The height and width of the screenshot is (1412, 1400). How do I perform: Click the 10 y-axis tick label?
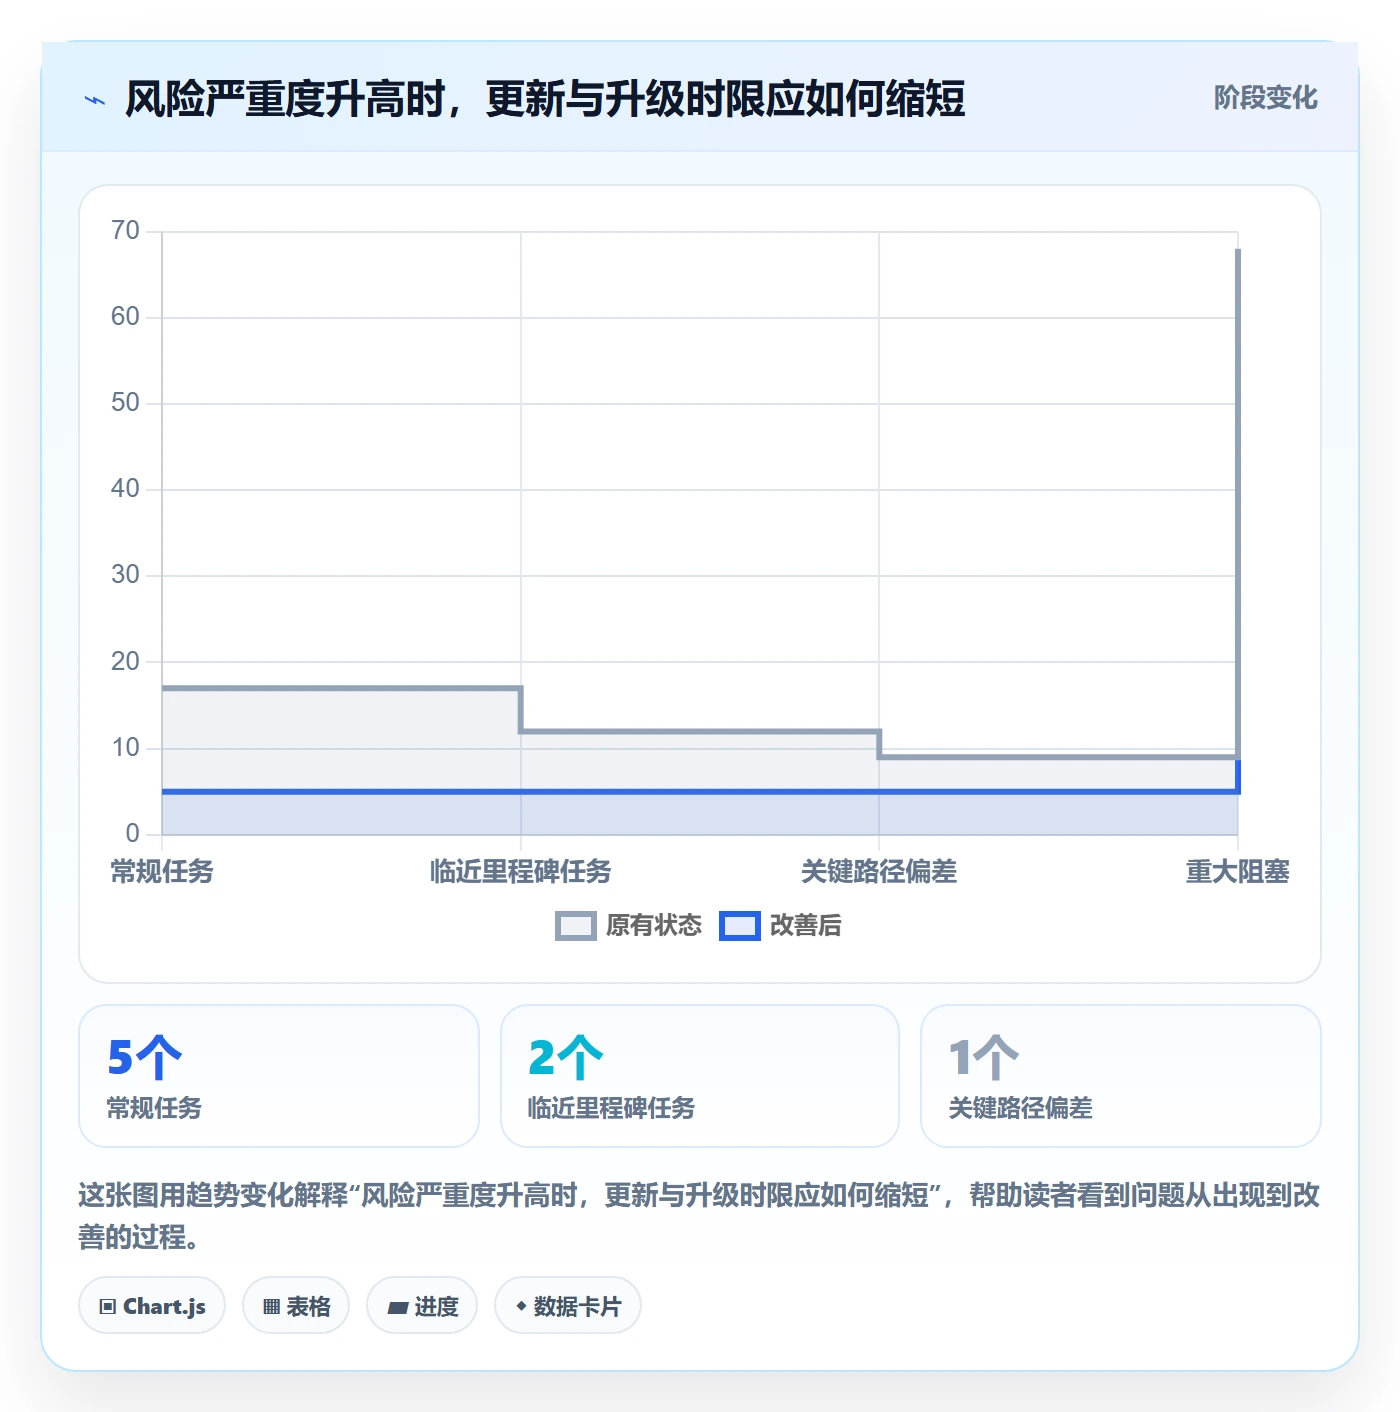(125, 748)
